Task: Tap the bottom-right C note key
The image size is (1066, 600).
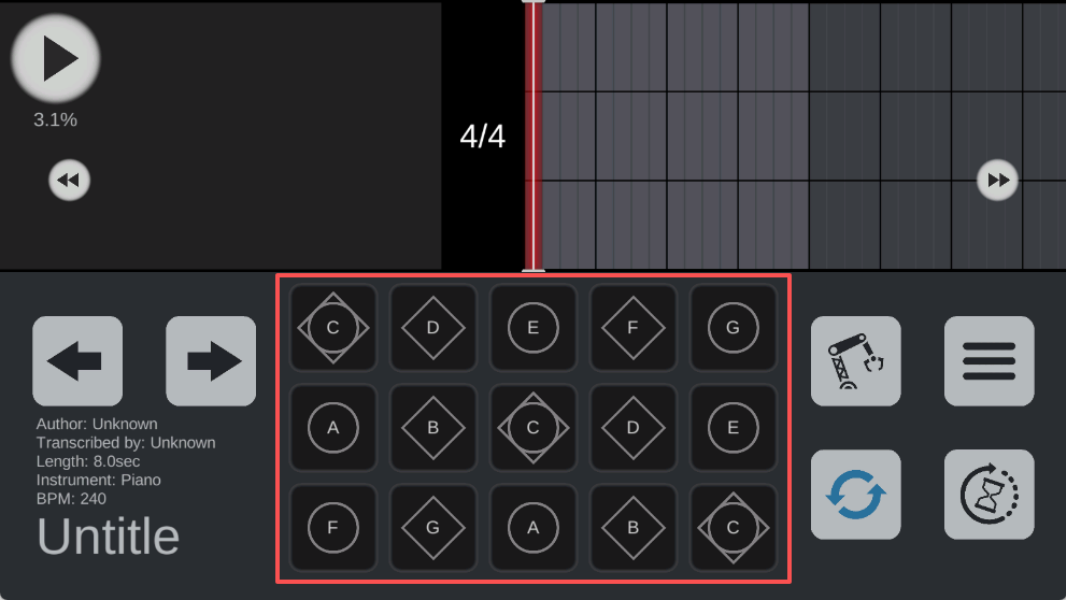Action: coord(733,528)
